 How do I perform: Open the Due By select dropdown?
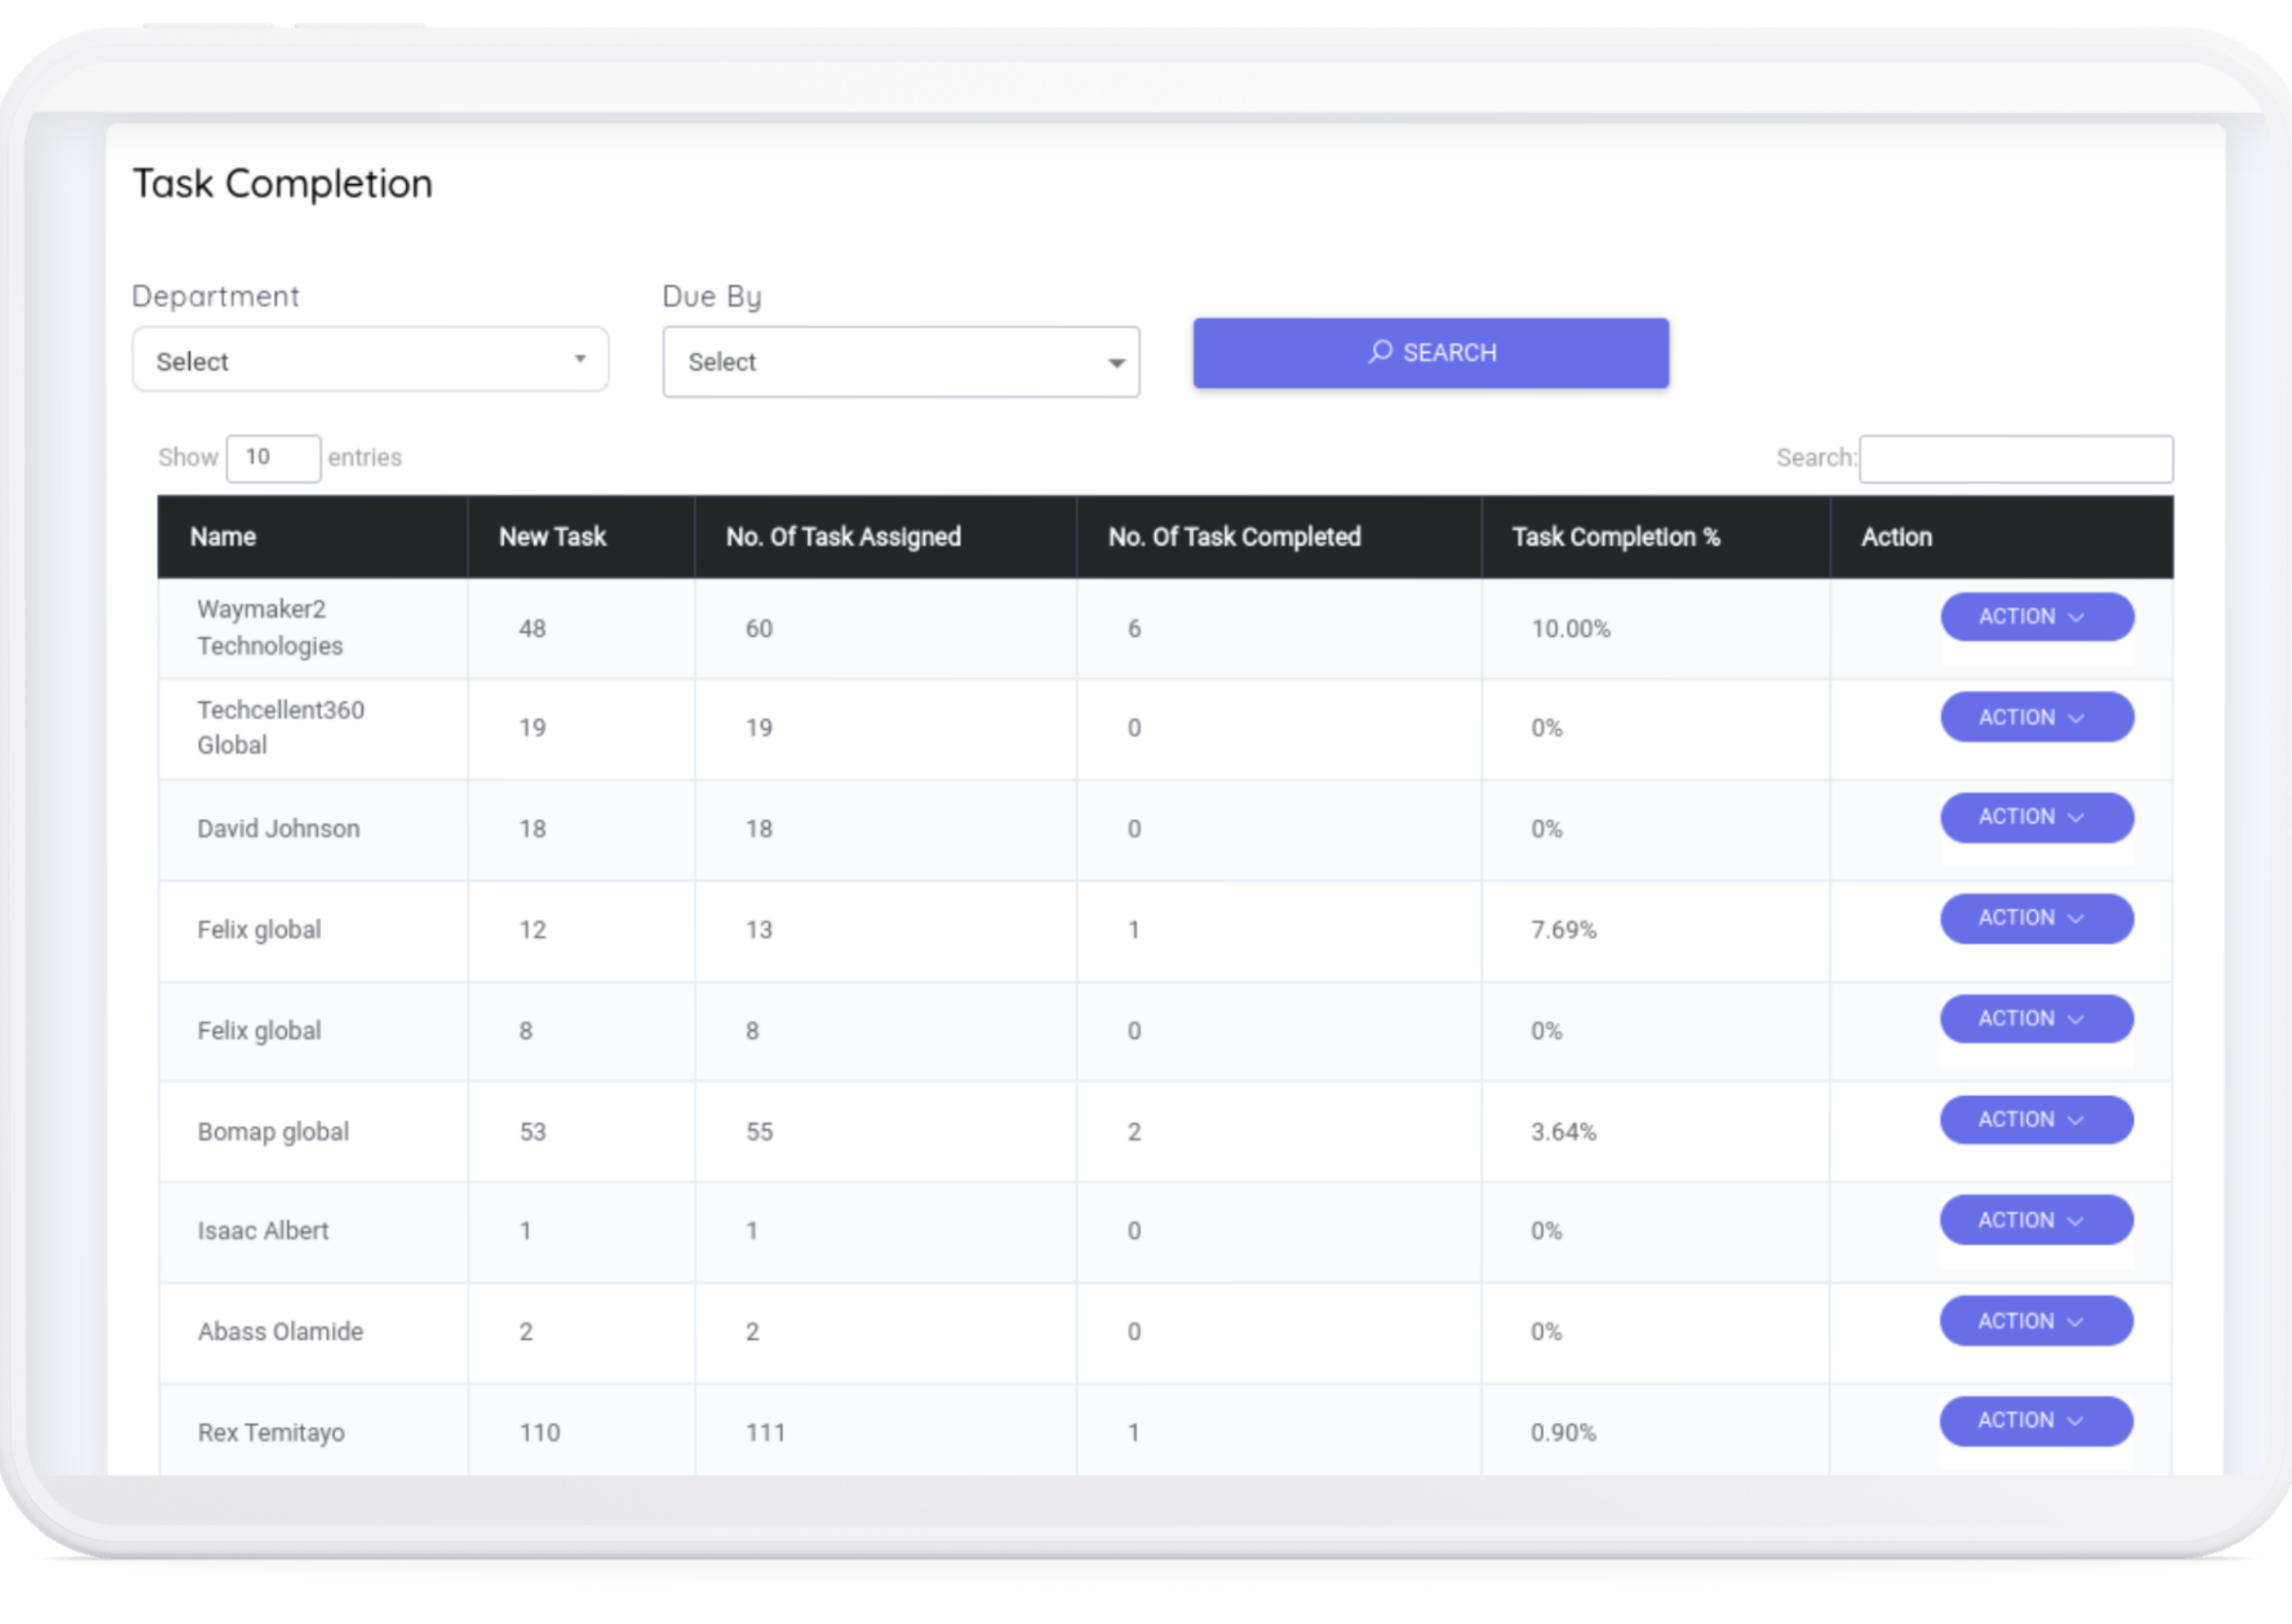900,362
